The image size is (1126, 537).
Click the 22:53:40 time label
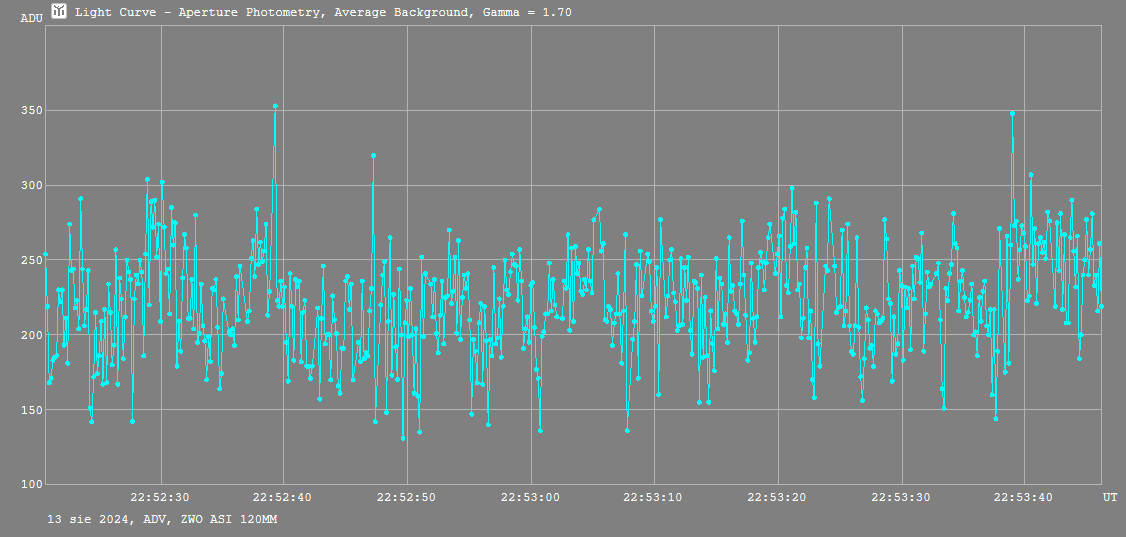tap(1025, 497)
